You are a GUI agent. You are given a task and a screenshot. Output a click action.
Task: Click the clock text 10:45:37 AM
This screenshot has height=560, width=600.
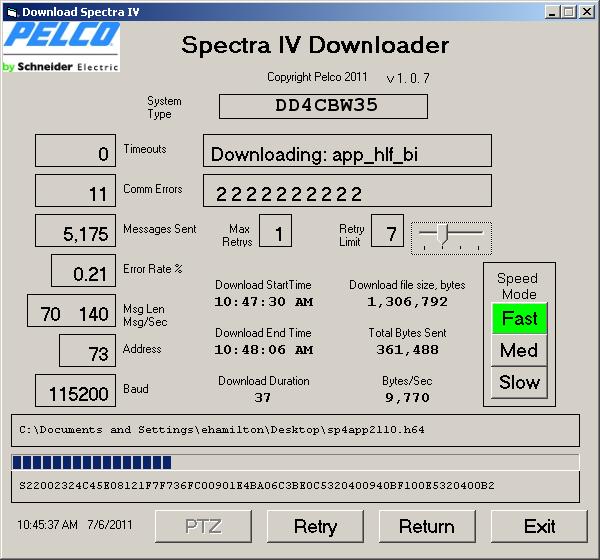click(47, 524)
